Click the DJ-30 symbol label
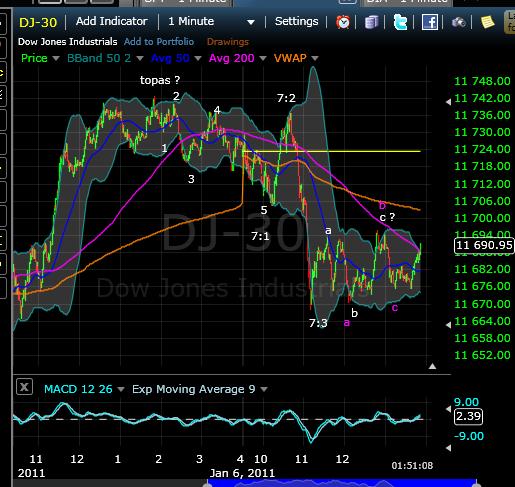The image size is (515, 487). (38, 22)
